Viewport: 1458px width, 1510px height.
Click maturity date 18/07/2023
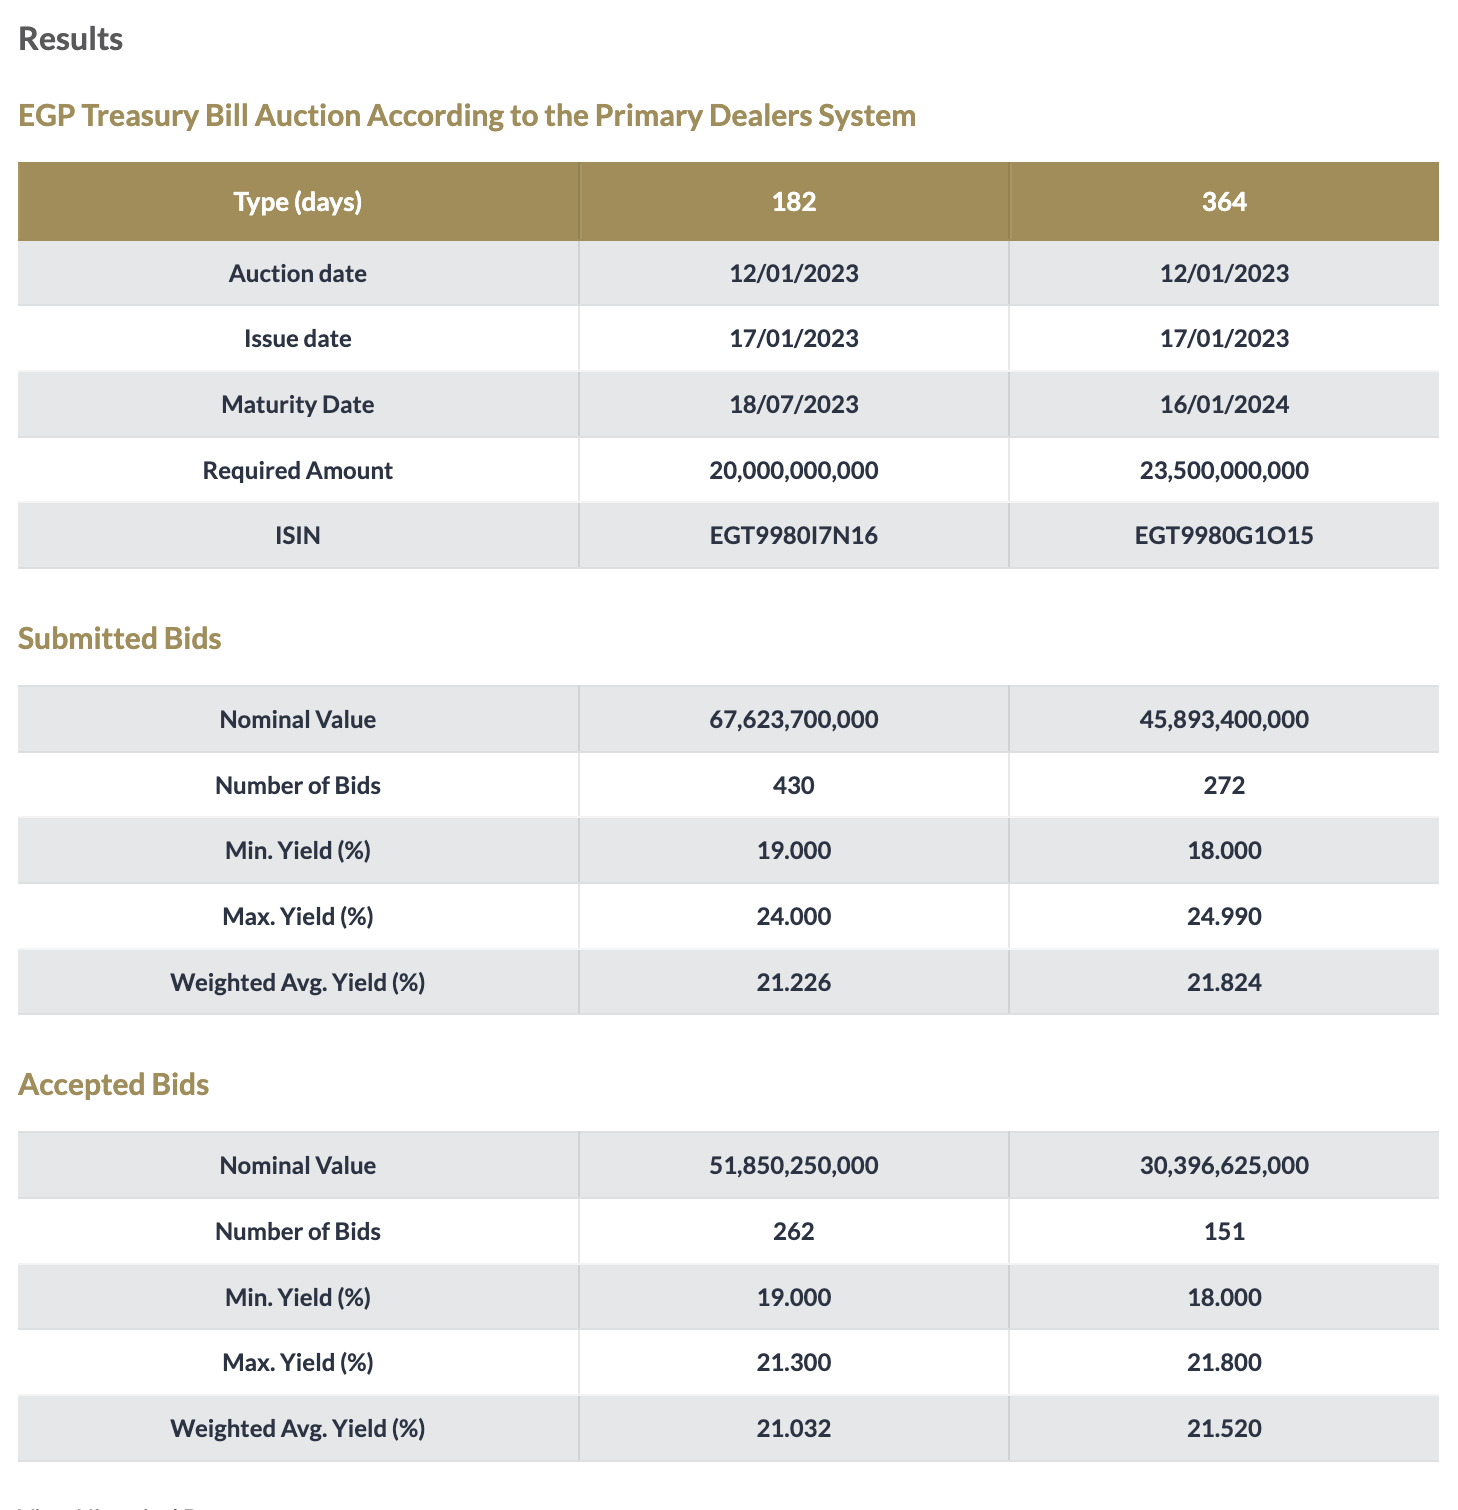tap(794, 405)
